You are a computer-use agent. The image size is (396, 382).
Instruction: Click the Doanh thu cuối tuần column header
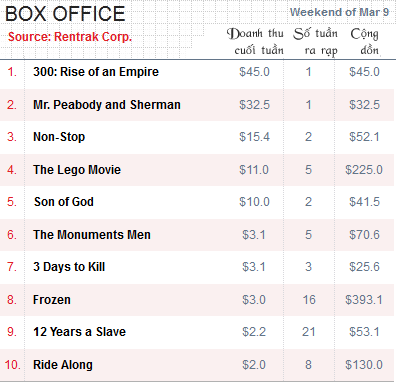click(x=255, y=42)
